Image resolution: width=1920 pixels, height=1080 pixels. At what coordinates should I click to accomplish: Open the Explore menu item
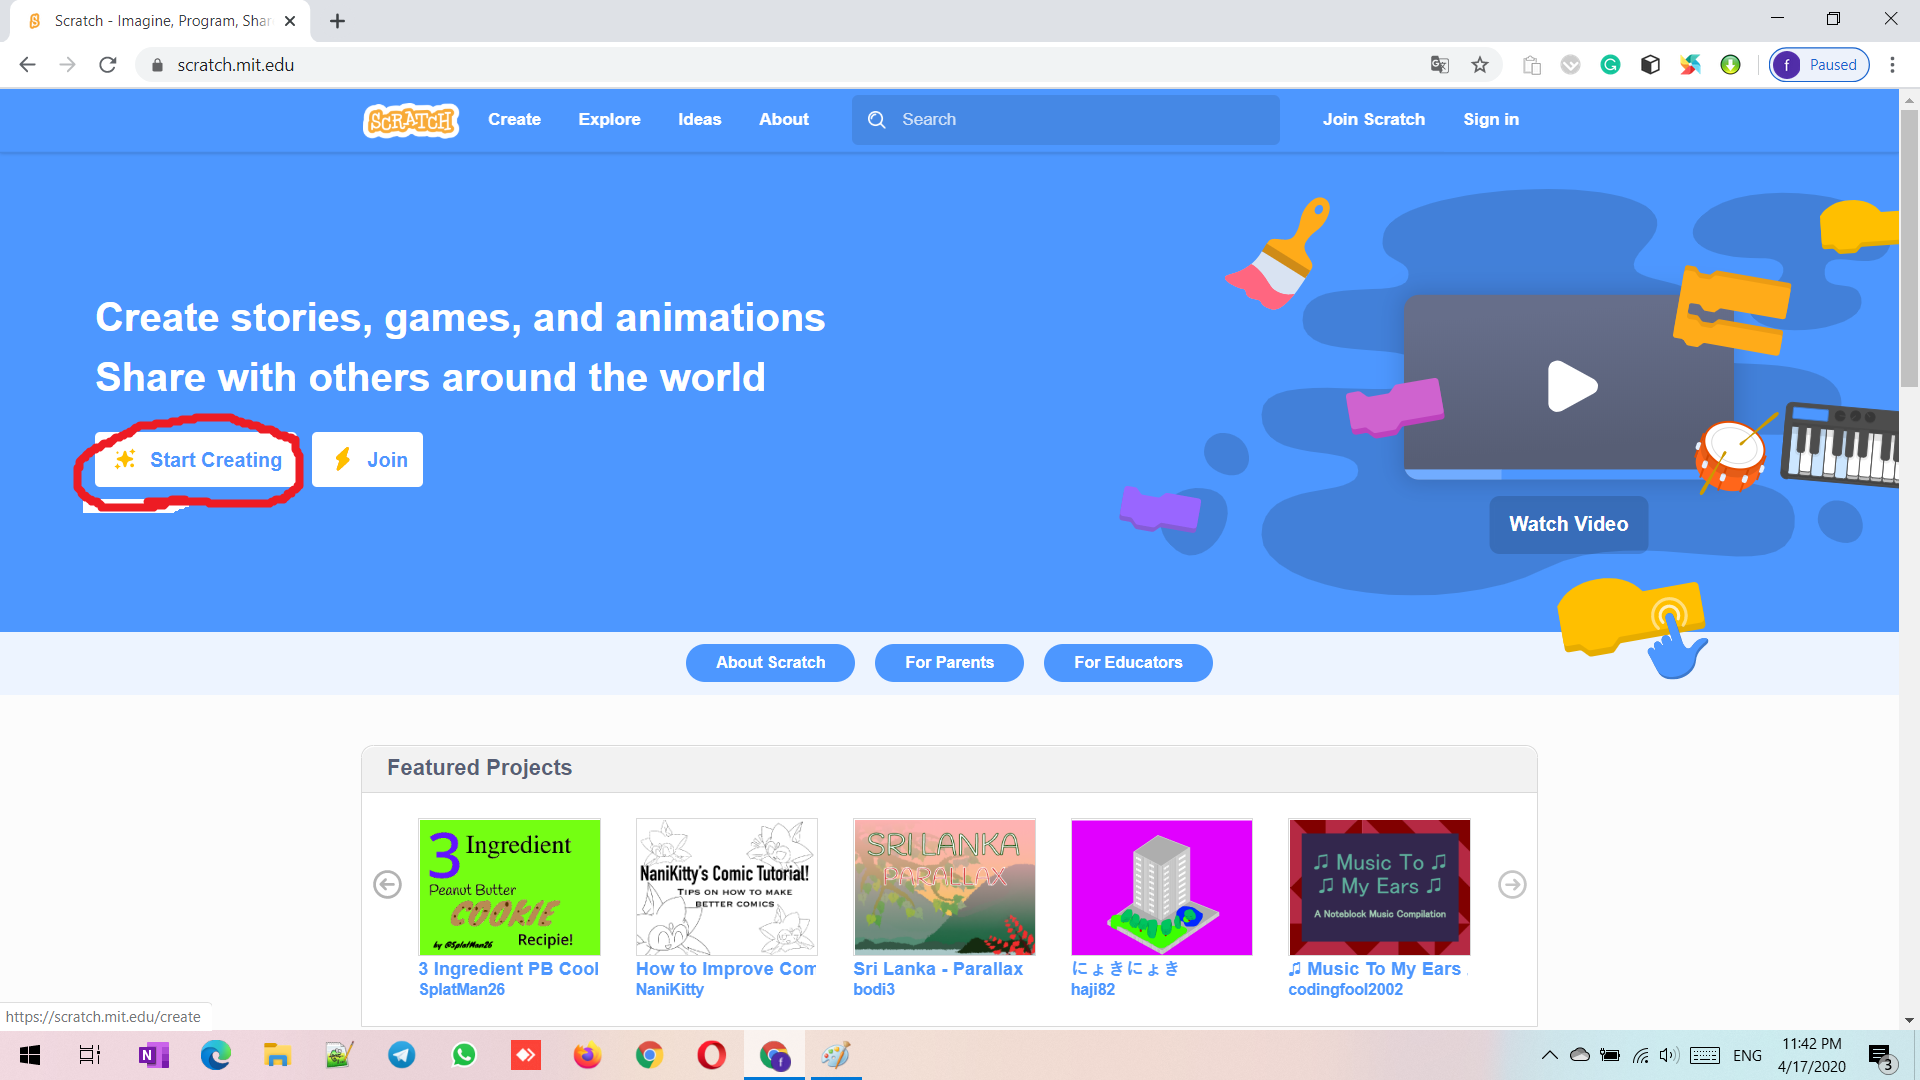609,119
